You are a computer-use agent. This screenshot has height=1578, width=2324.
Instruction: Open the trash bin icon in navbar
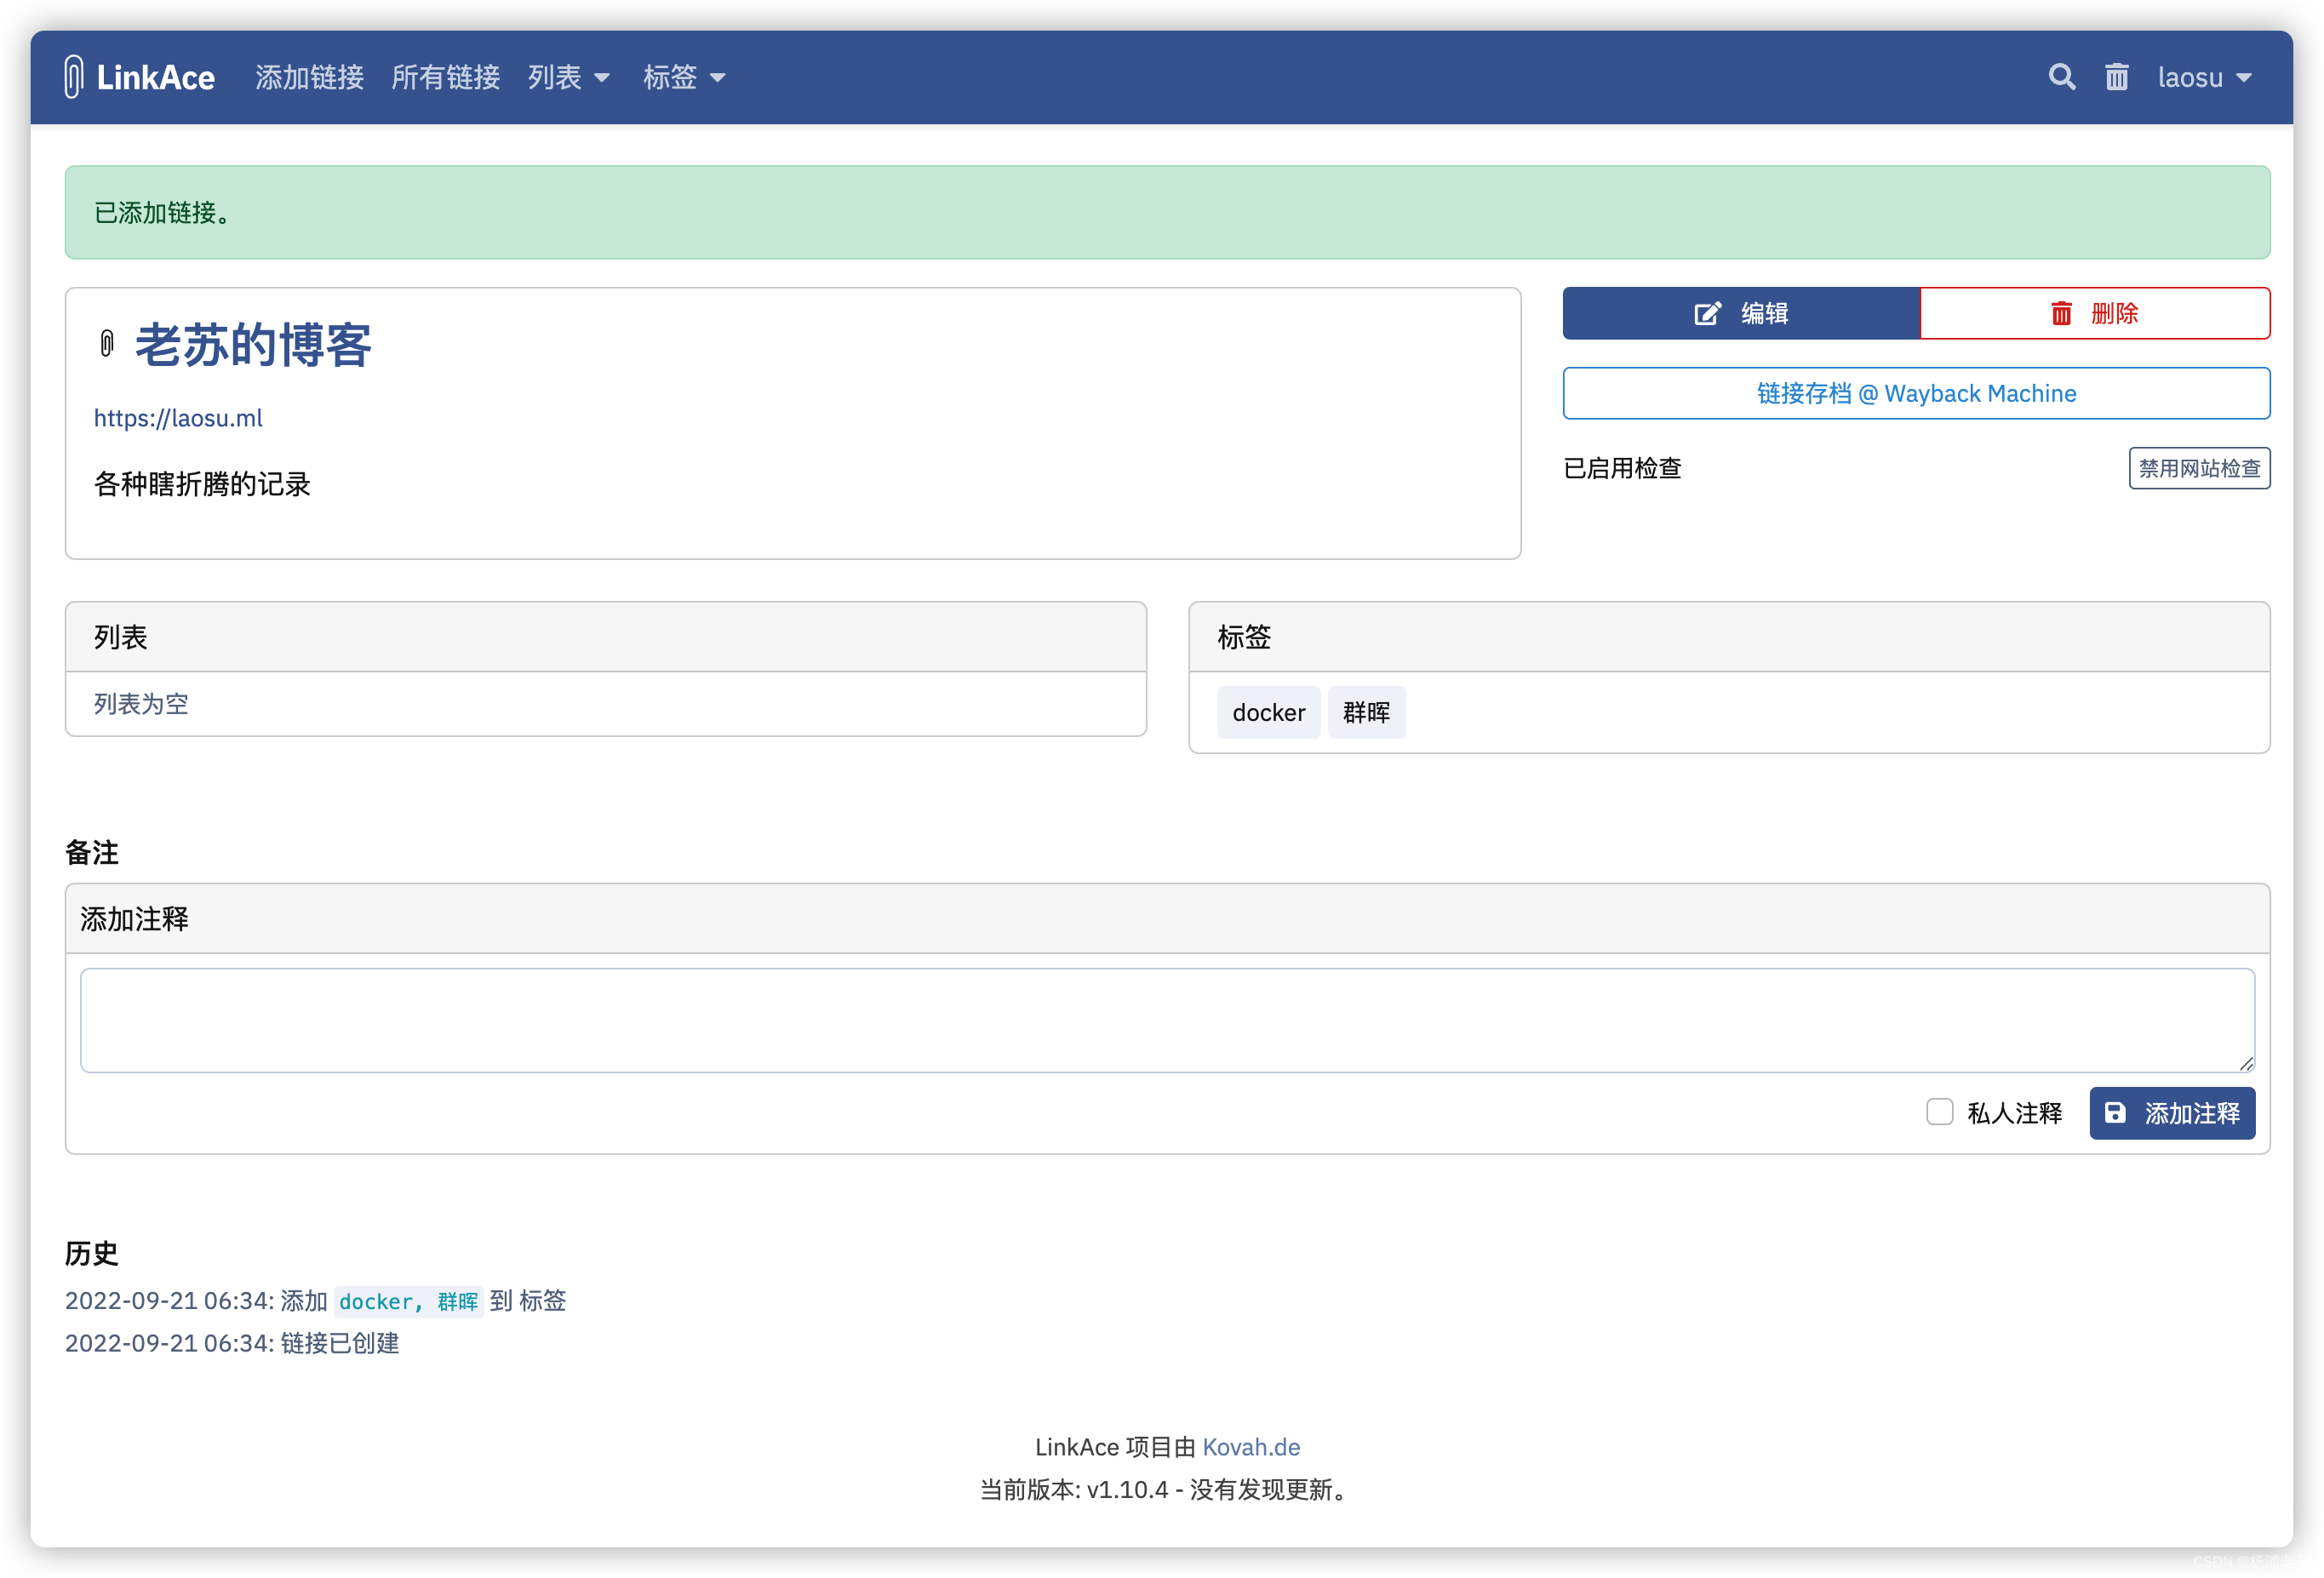pos(2116,77)
